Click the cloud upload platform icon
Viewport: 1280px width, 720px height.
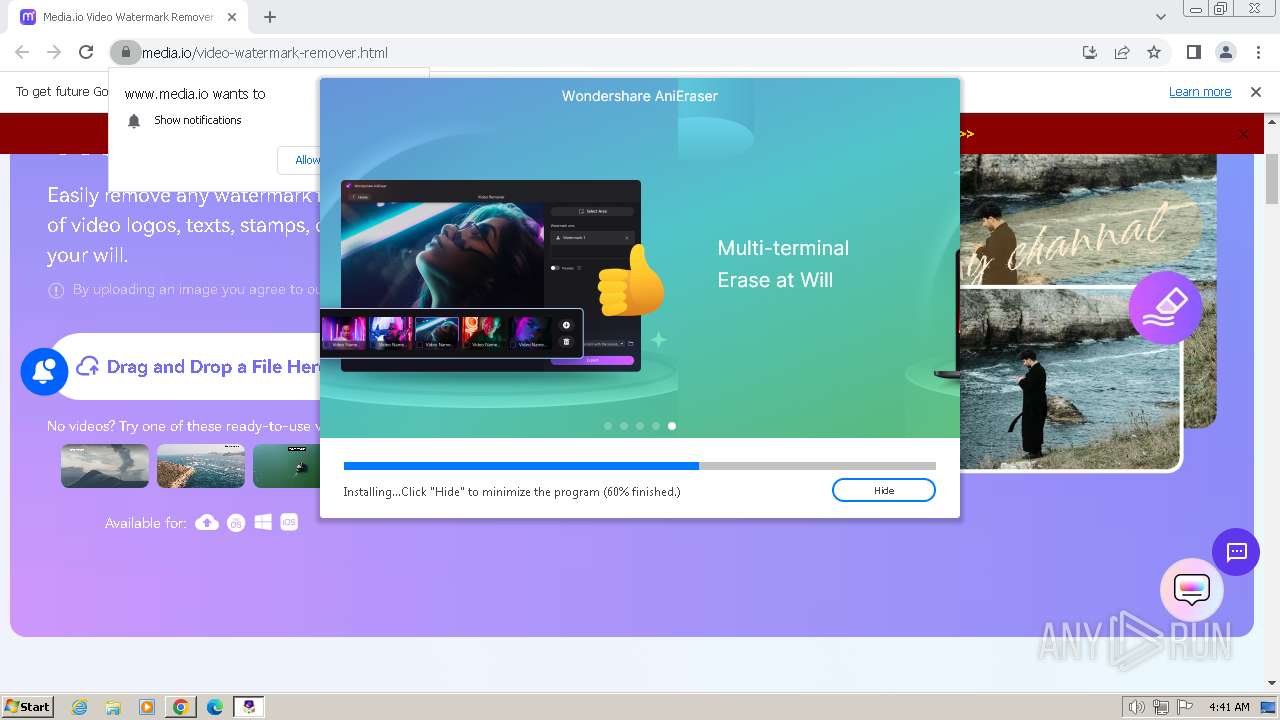pyautogui.click(x=207, y=522)
